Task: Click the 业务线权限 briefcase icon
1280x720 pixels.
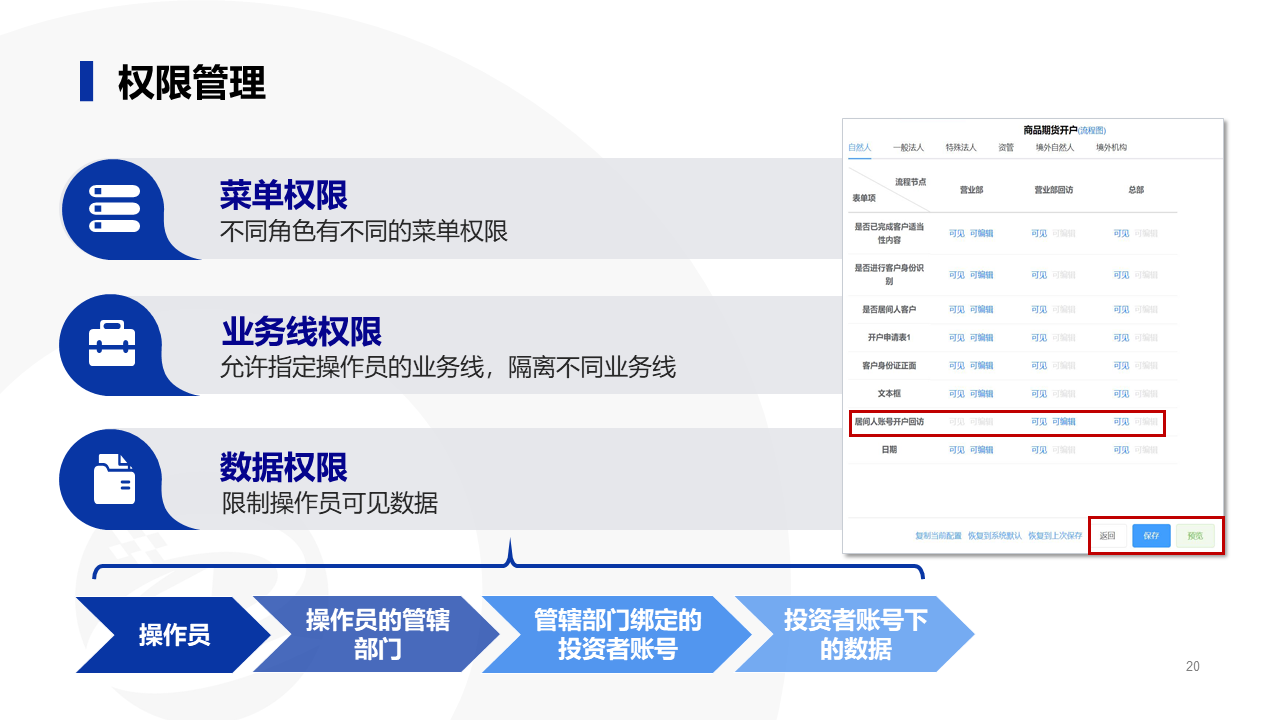Action: 114,343
